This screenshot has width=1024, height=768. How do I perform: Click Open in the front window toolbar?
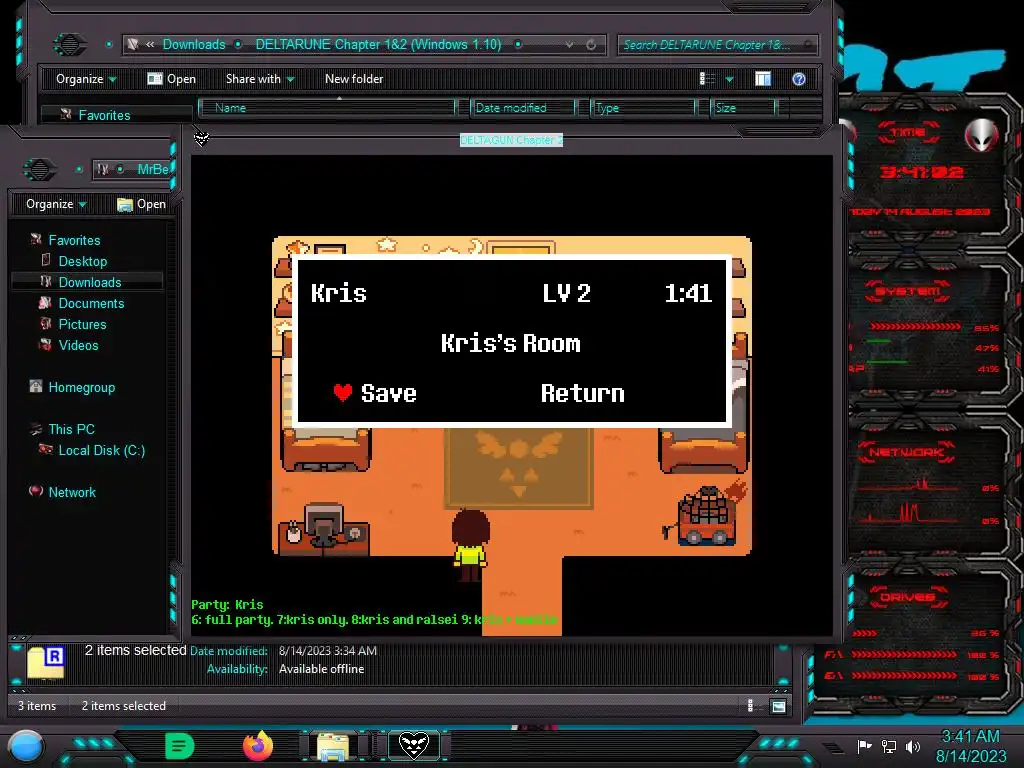(x=141, y=204)
